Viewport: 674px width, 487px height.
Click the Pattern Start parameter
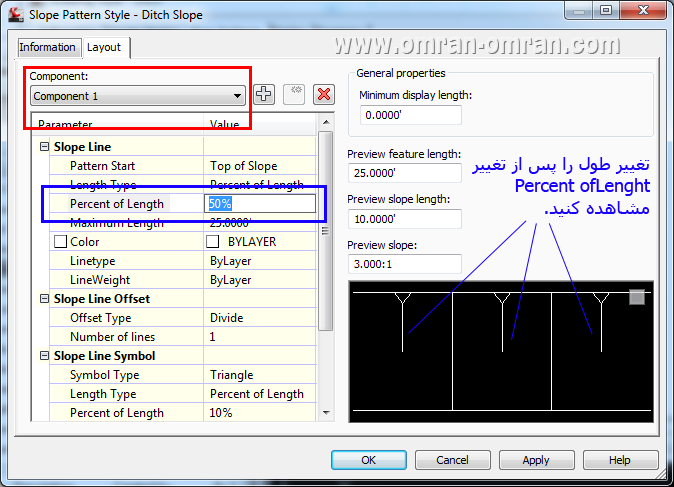pos(102,165)
